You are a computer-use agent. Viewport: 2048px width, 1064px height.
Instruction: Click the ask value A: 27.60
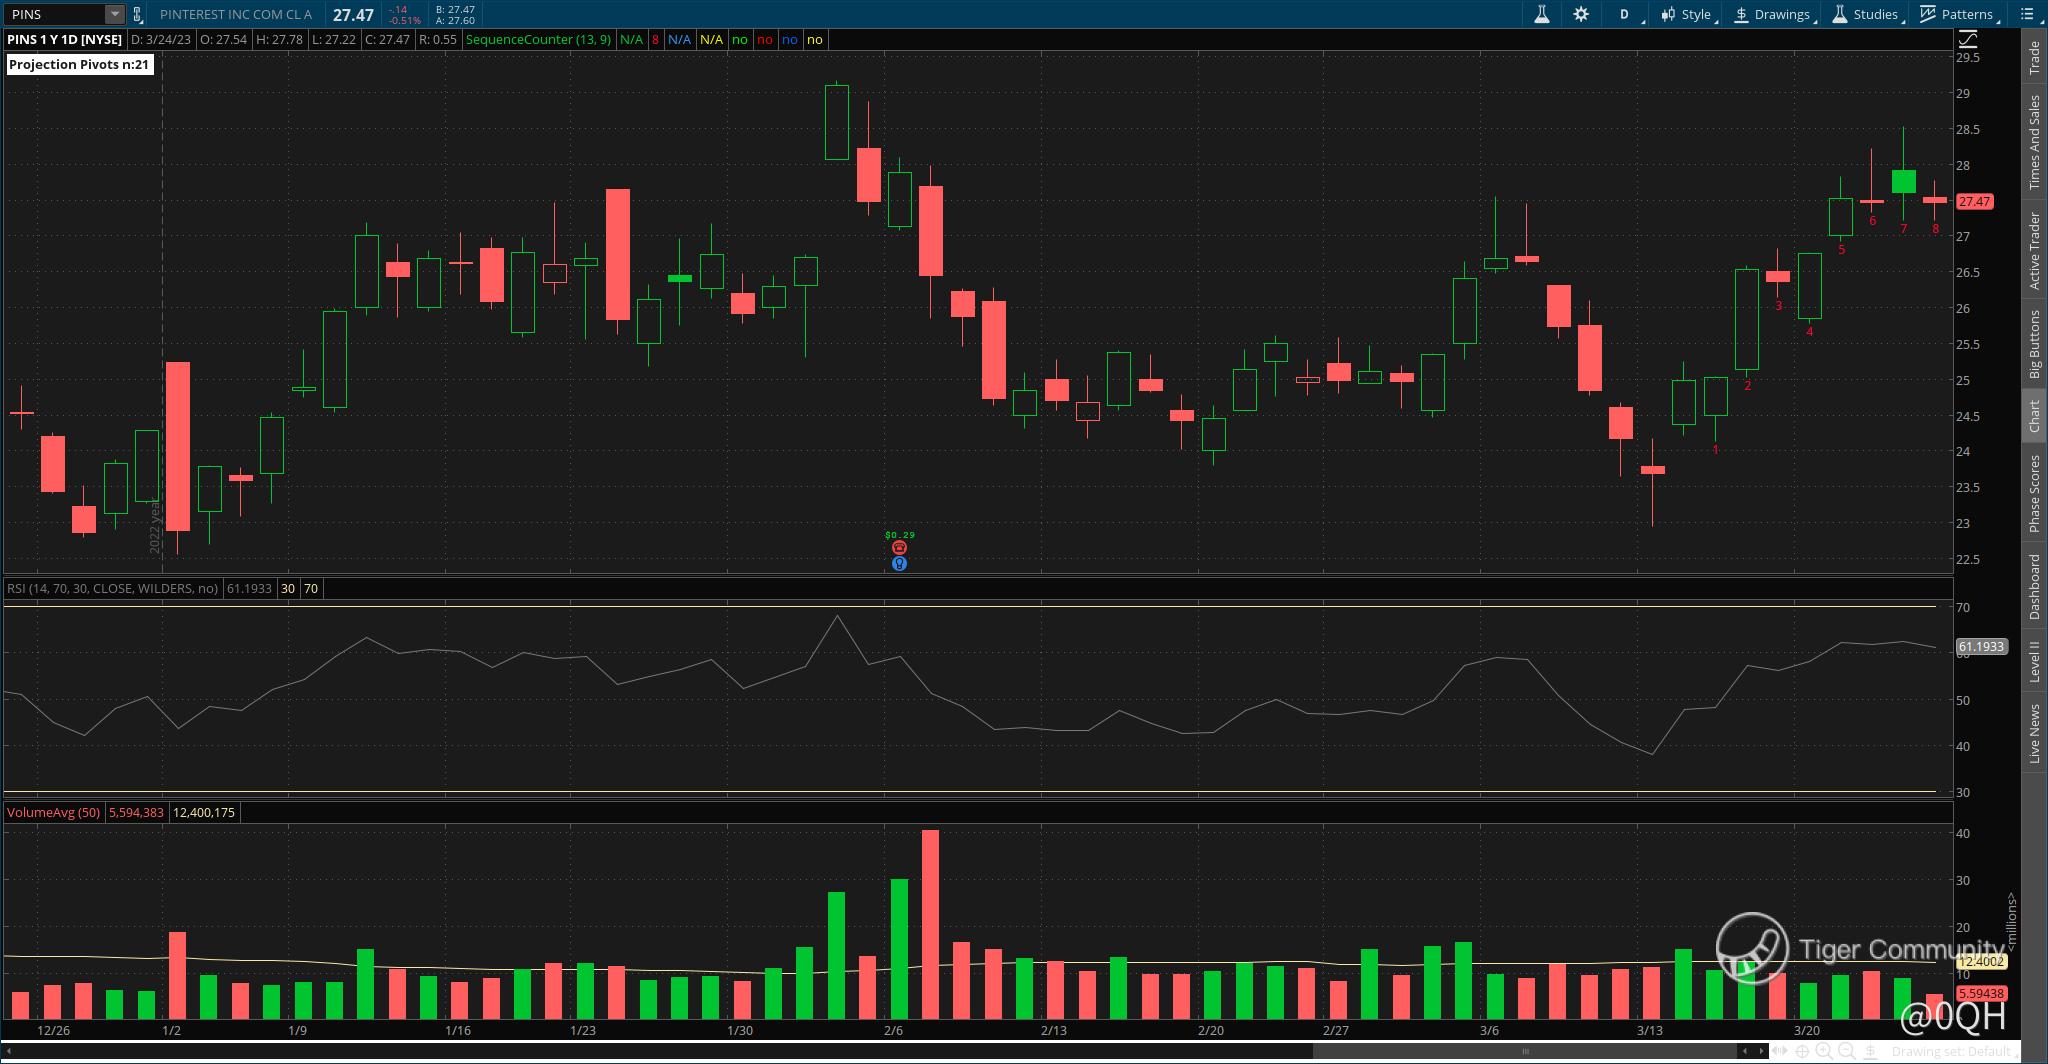point(455,20)
